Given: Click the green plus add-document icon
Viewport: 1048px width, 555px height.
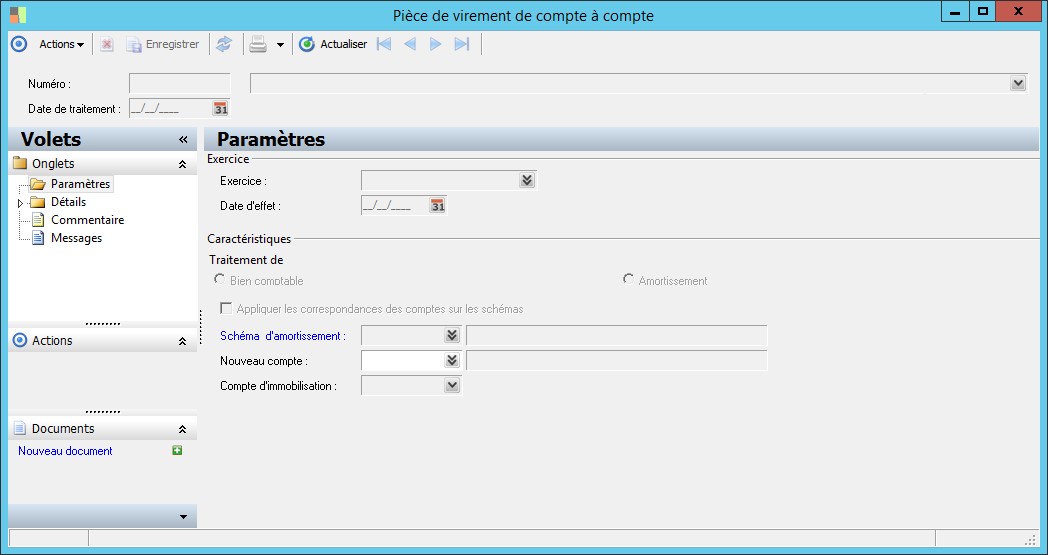Looking at the screenshot, I should [x=177, y=451].
